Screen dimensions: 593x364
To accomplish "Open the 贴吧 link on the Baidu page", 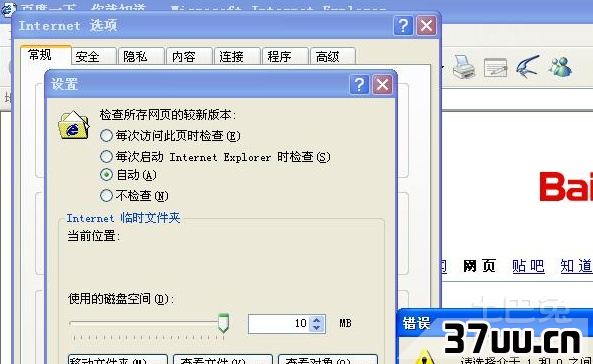I will (x=528, y=266).
